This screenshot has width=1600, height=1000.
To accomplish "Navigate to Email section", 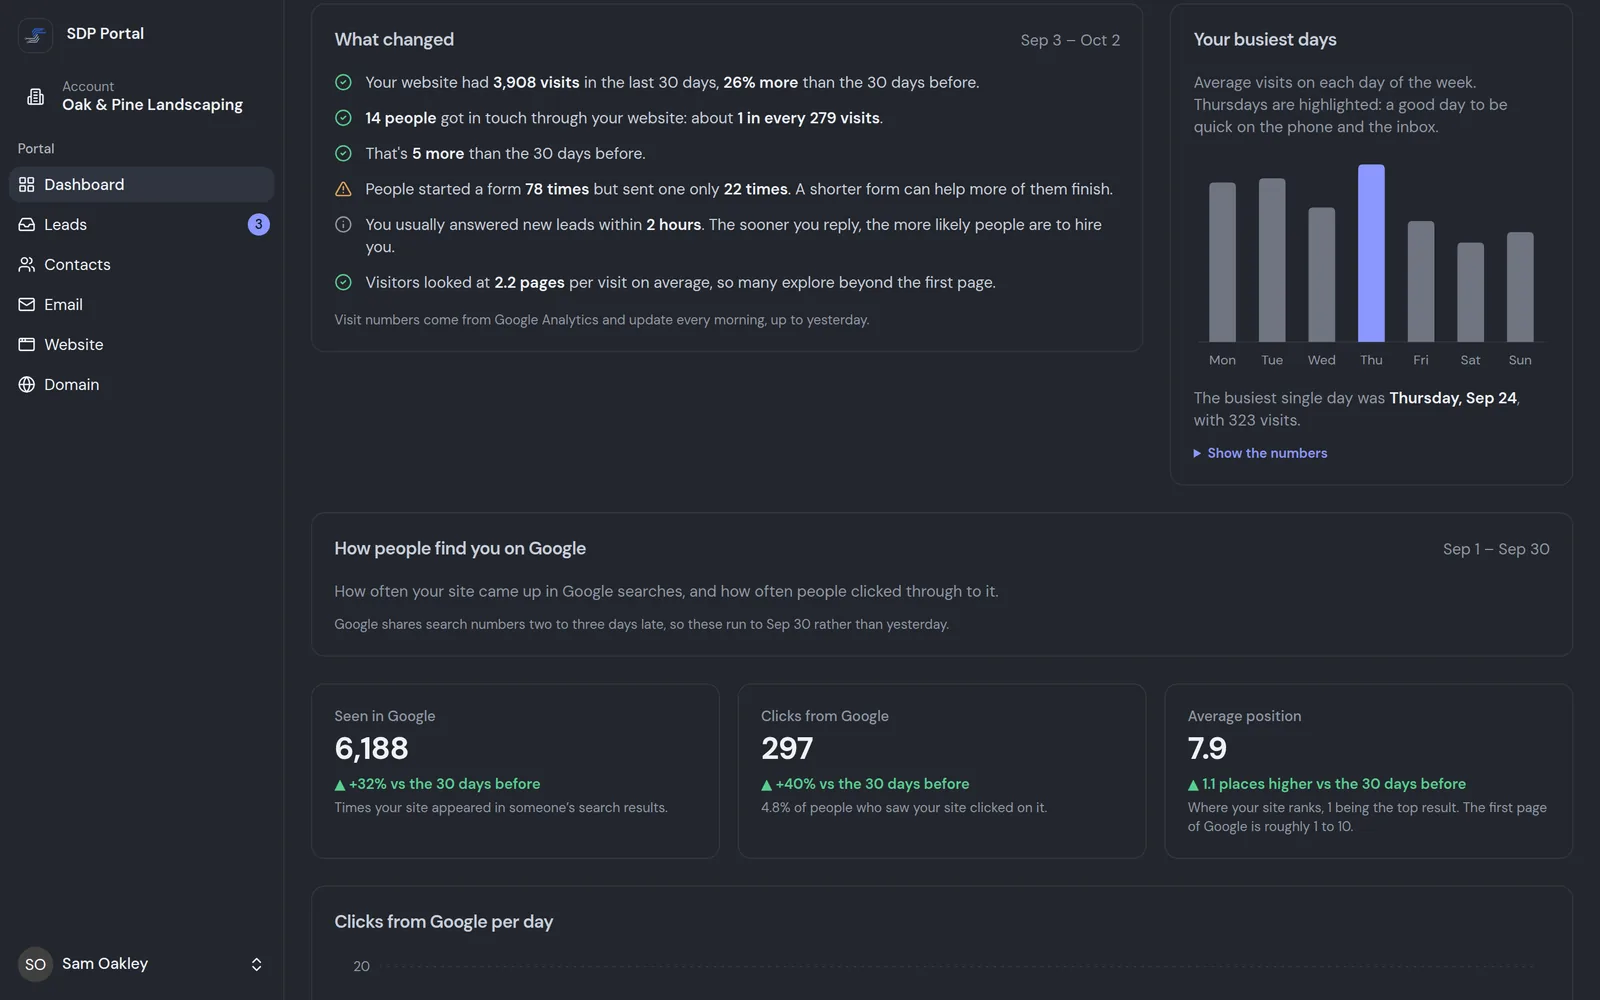I will pos(142,305).
